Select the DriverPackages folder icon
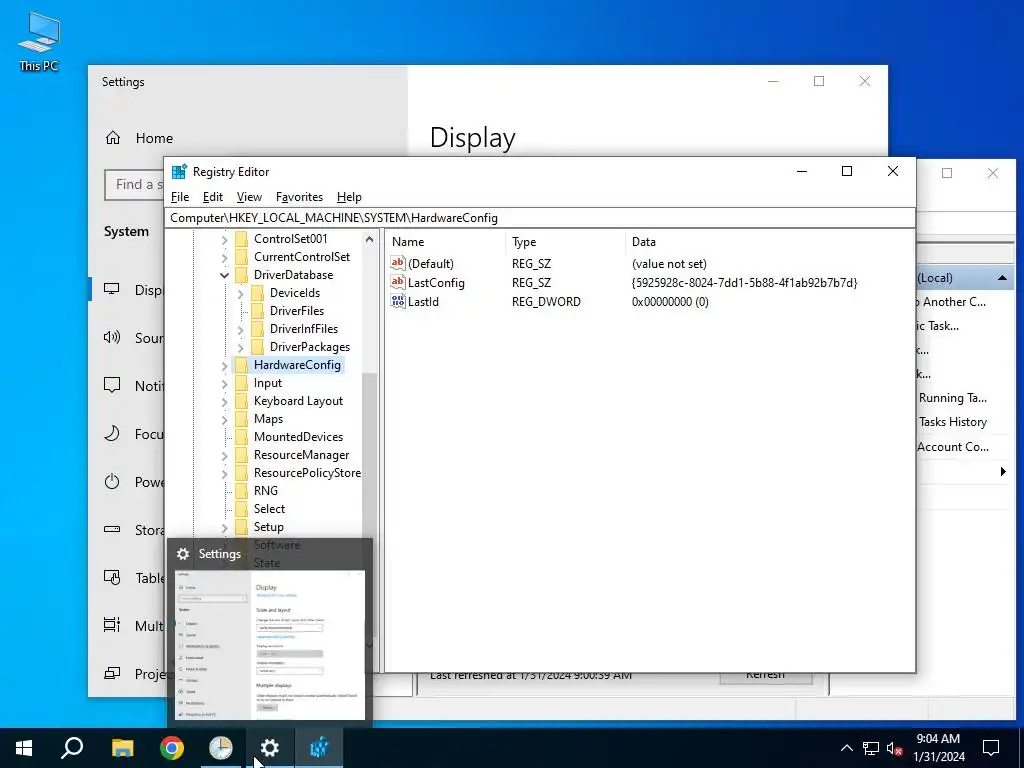 click(257, 346)
